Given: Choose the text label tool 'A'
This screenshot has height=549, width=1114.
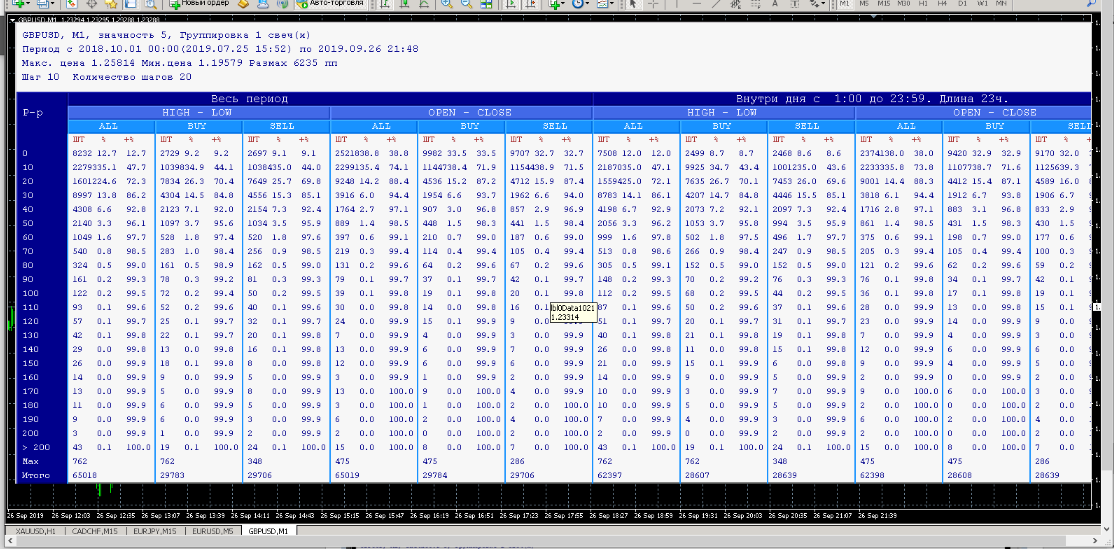Looking at the screenshot, I should pyautogui.click(x=774, y=4).
